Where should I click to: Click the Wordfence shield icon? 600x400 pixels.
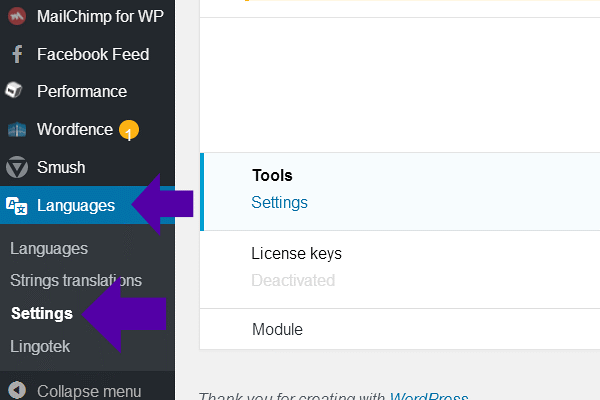click(x=16, y=129)
